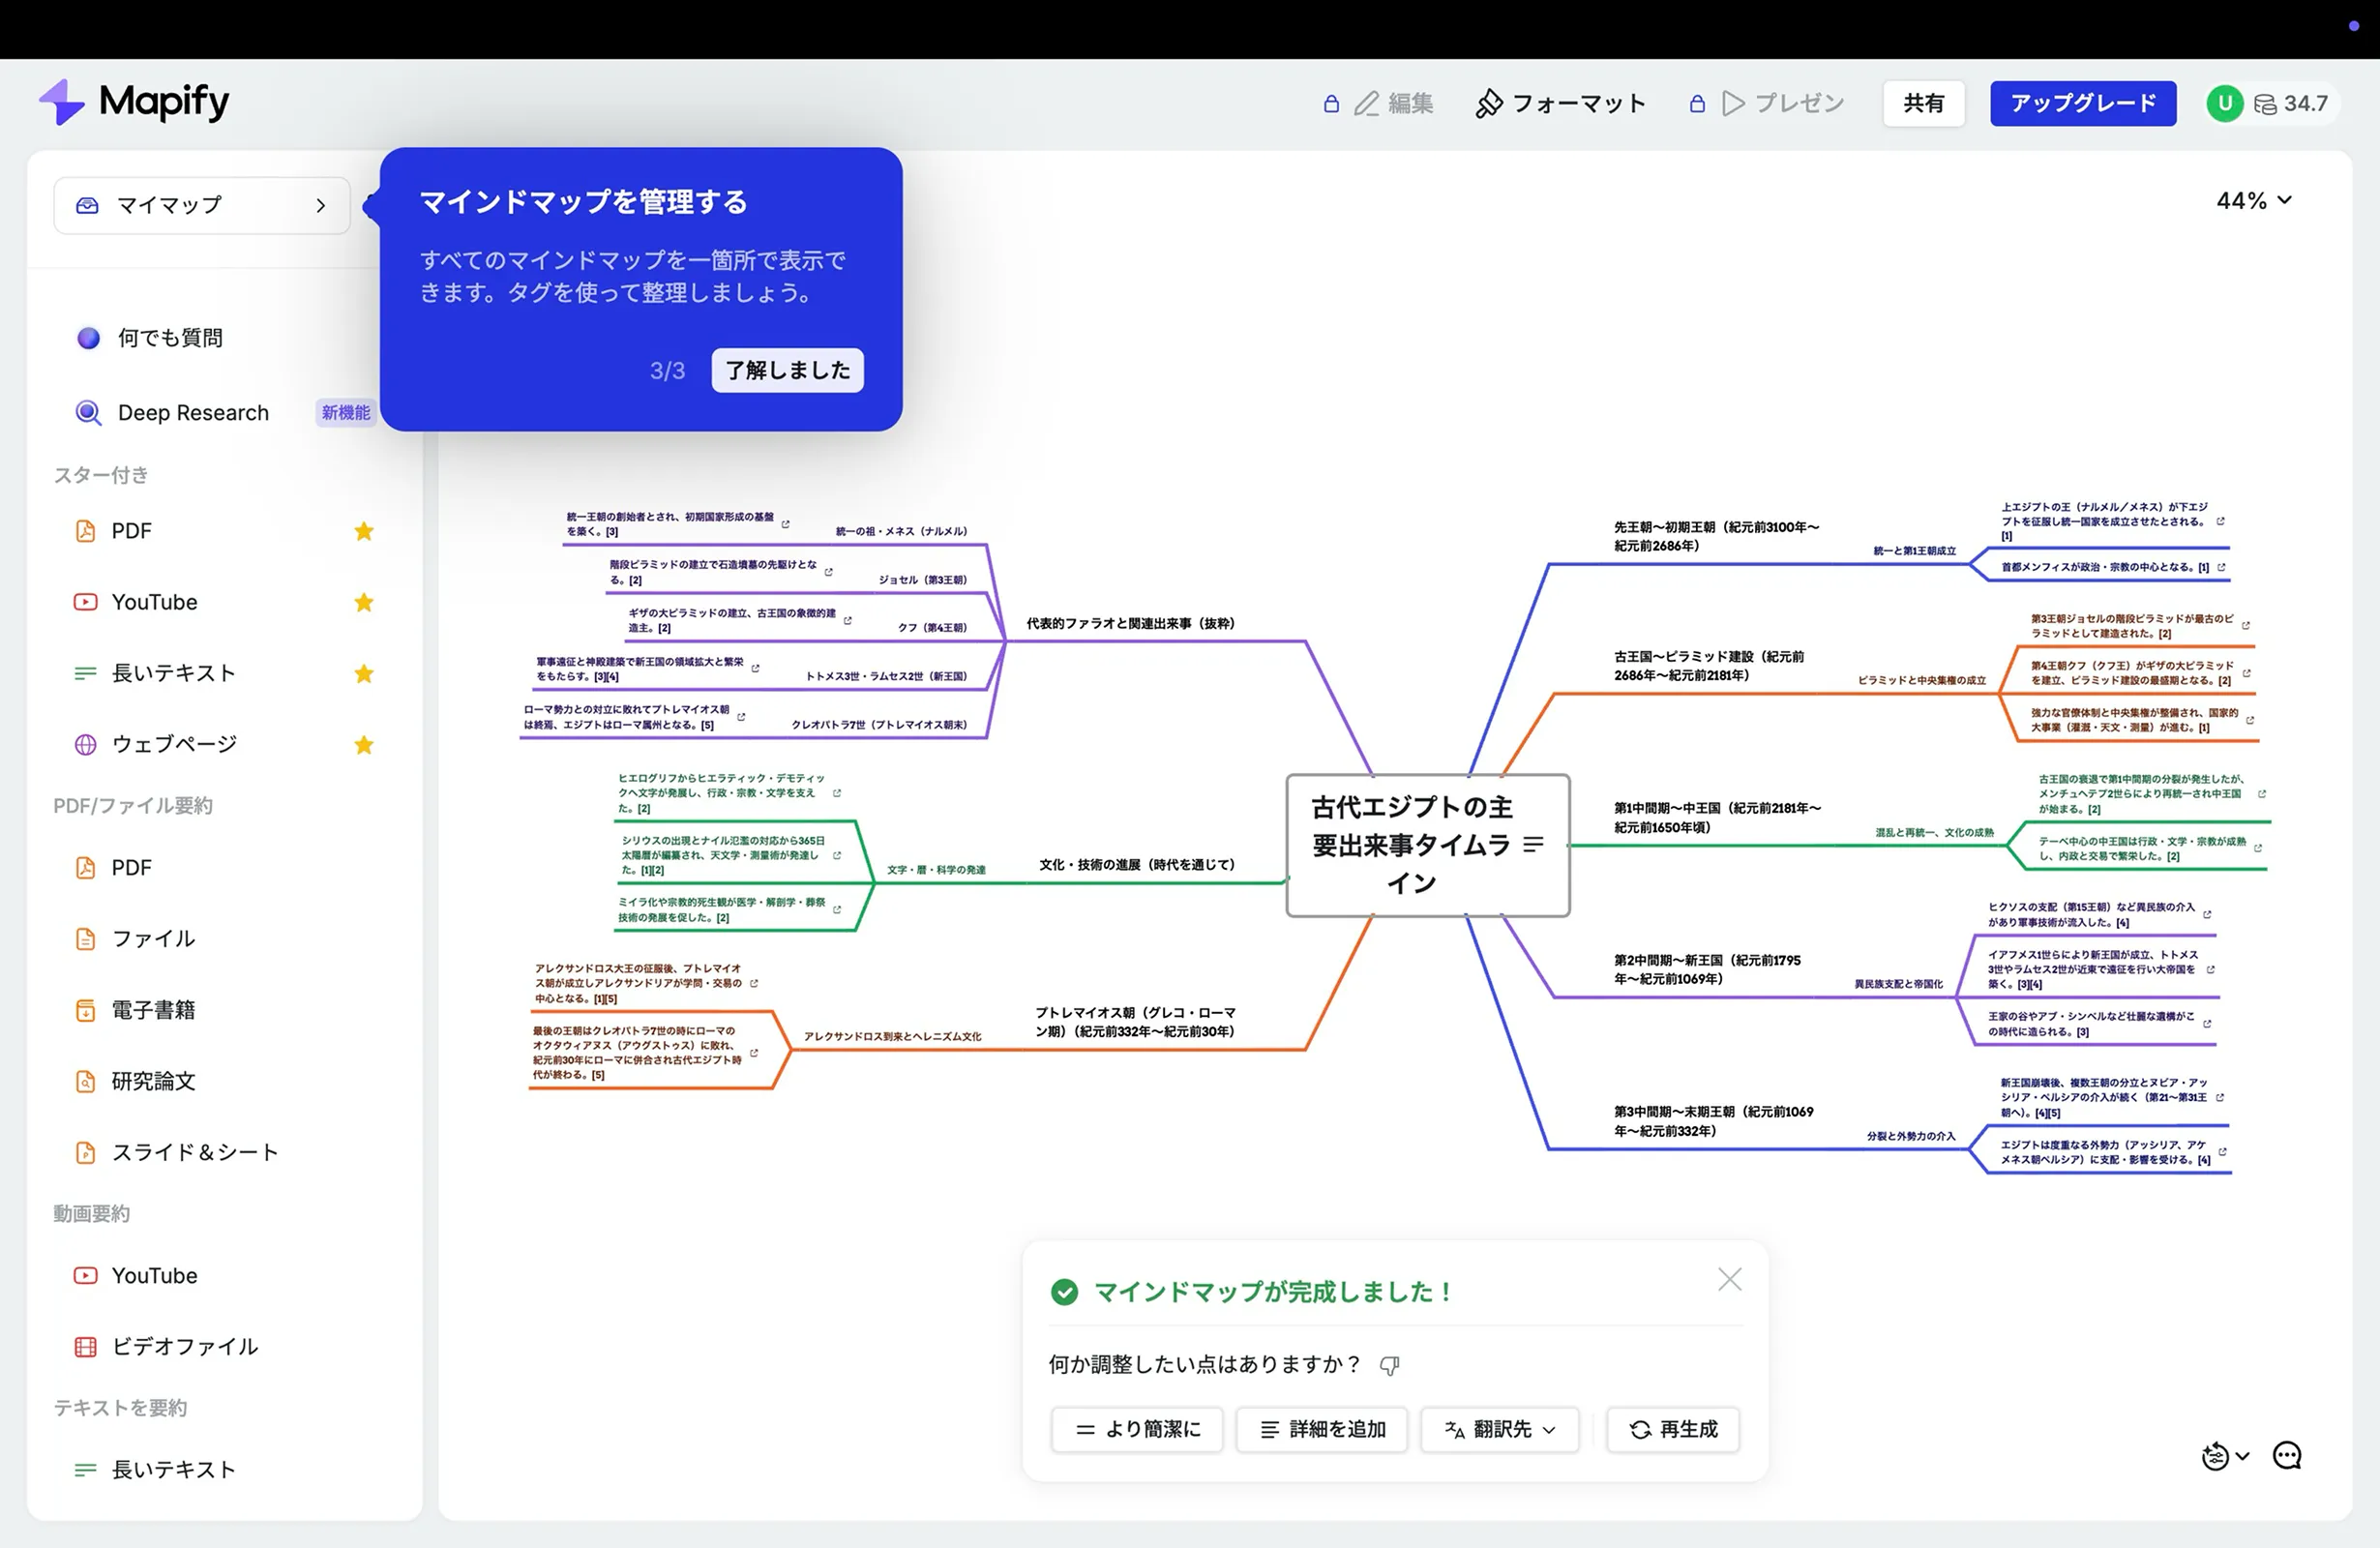Viewport: 2380px width, 1548px height.
Task: Select スライド＆シート in the sidebar
Action: (194, 1151)
